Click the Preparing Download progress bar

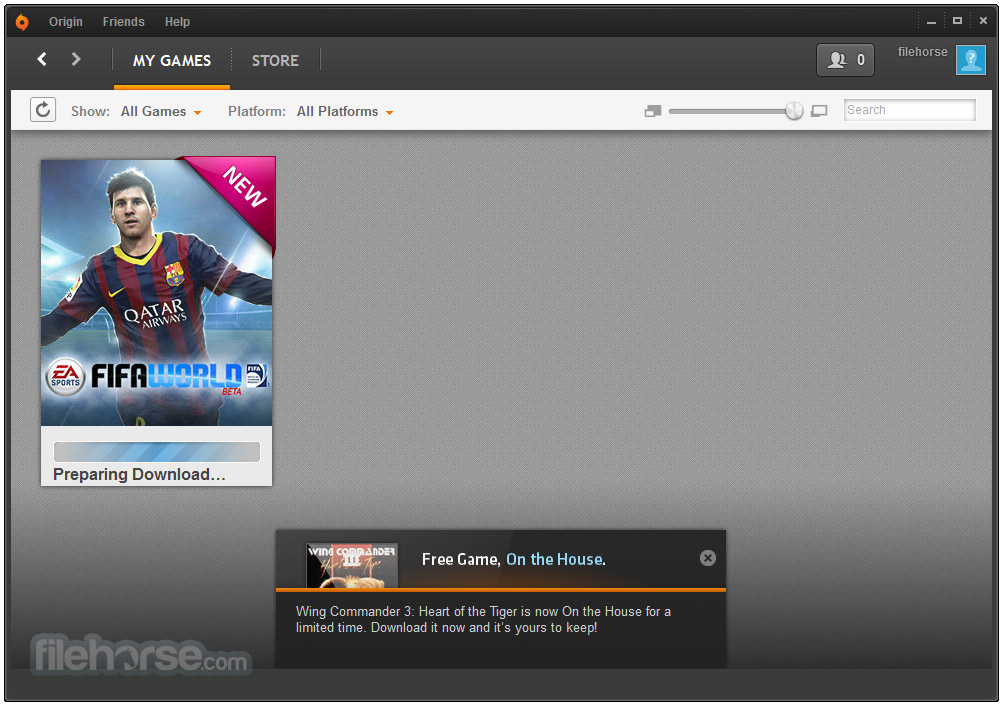point(157,452)
